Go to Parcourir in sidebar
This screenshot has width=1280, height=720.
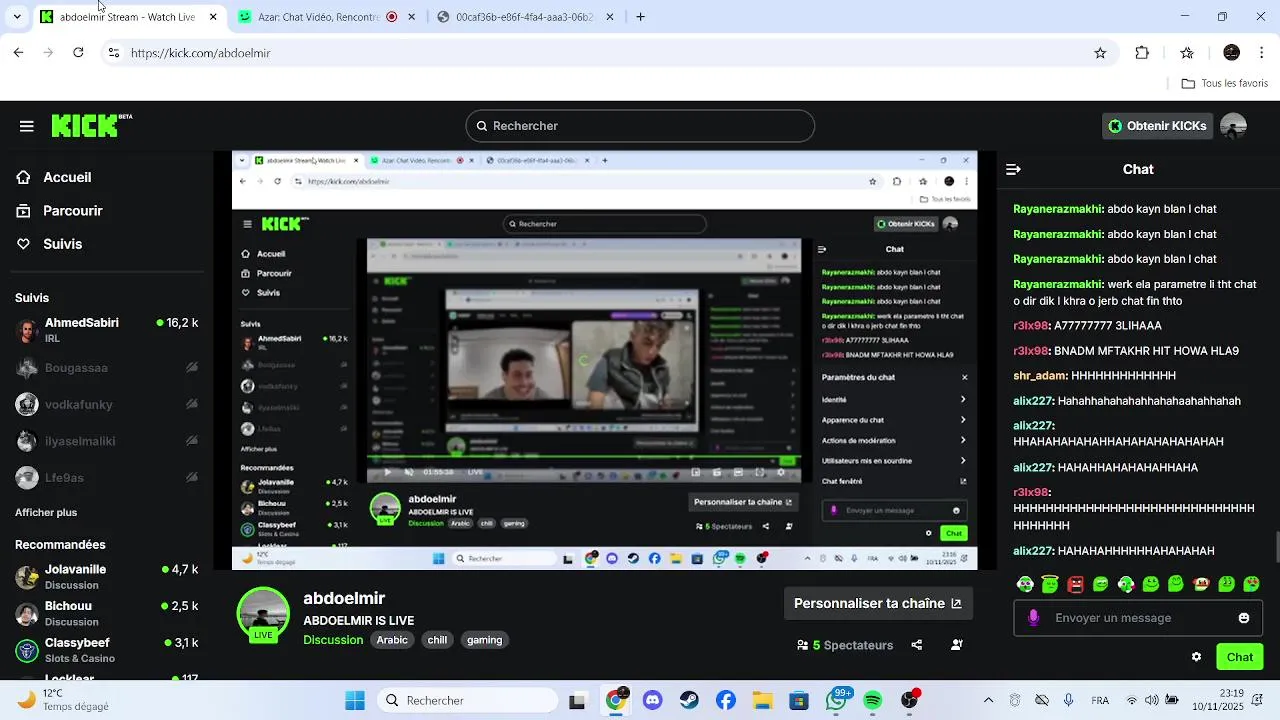point(73,211)
